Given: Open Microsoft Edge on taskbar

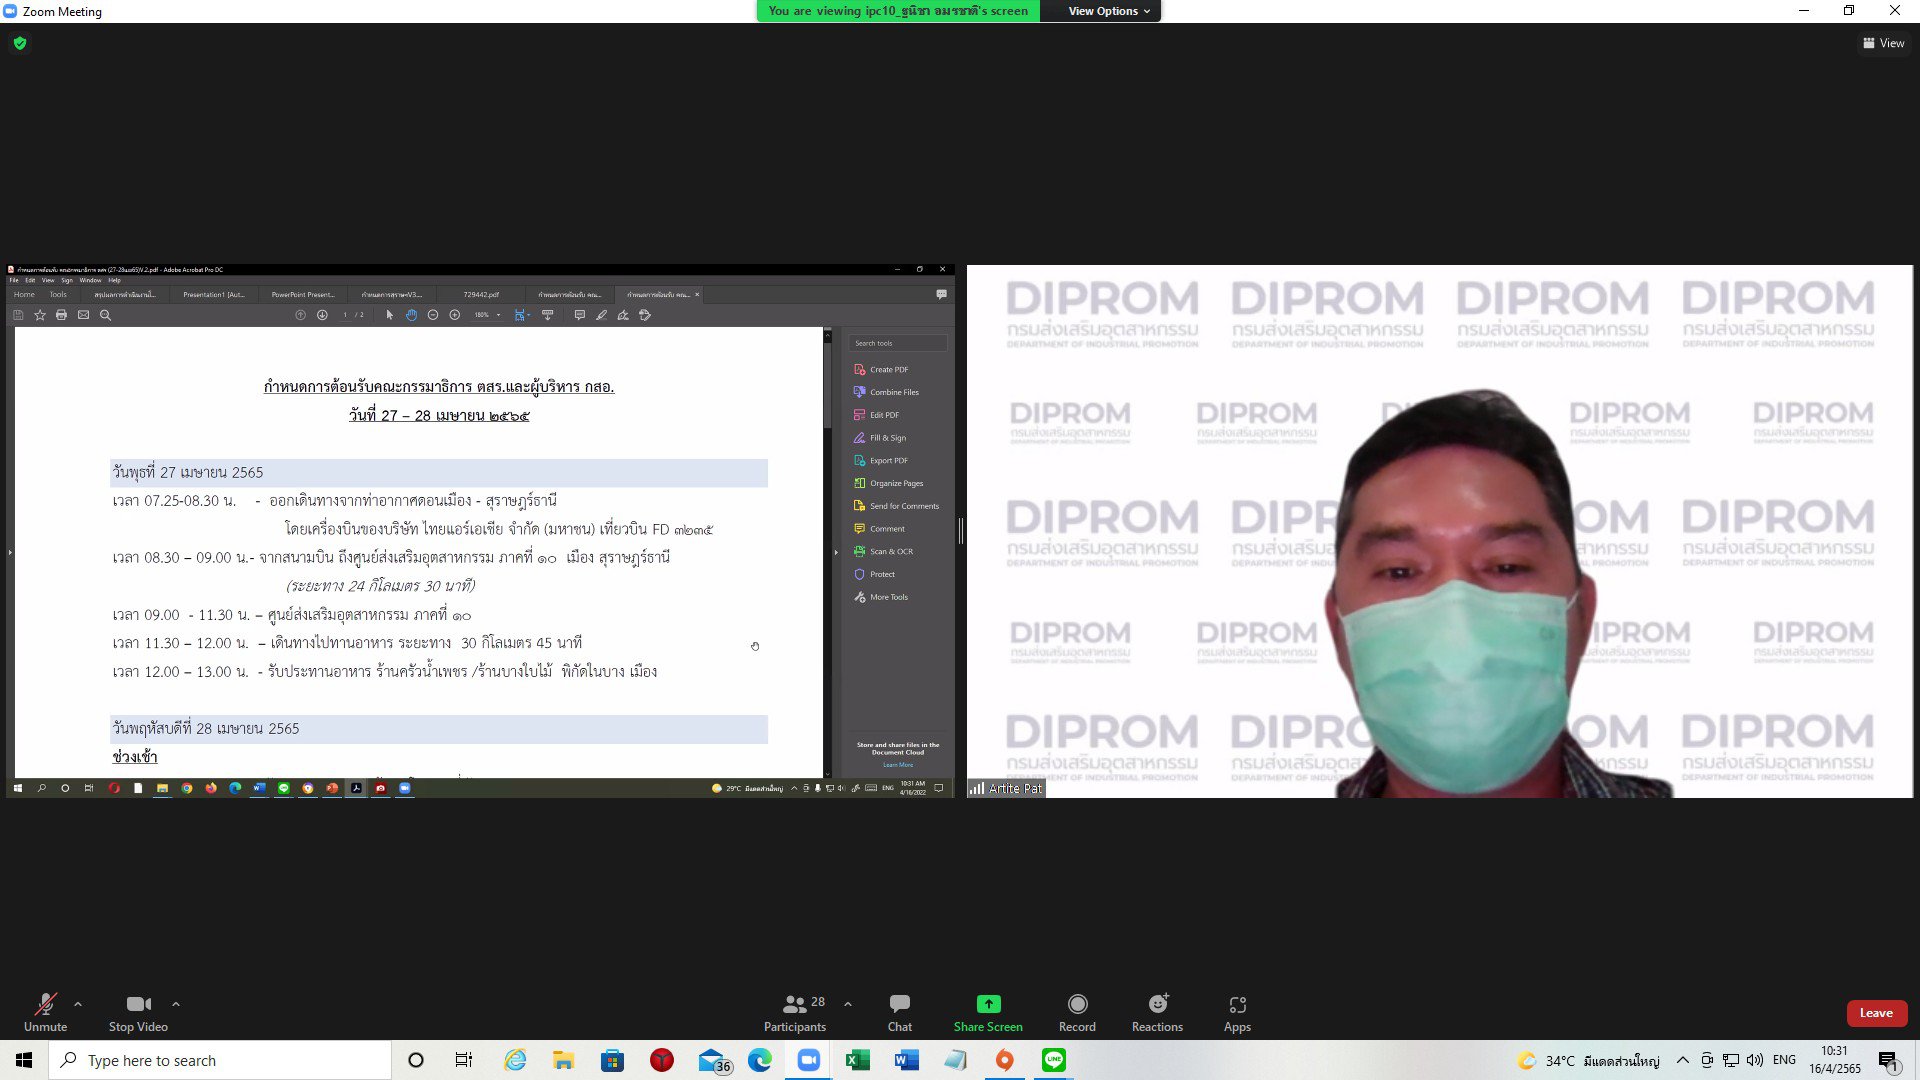Looking at the screenshot, I should [x=760, y=1060].
